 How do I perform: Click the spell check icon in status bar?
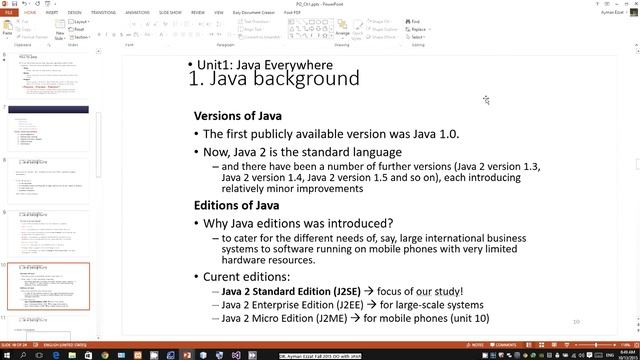click(x=36, y=345)
